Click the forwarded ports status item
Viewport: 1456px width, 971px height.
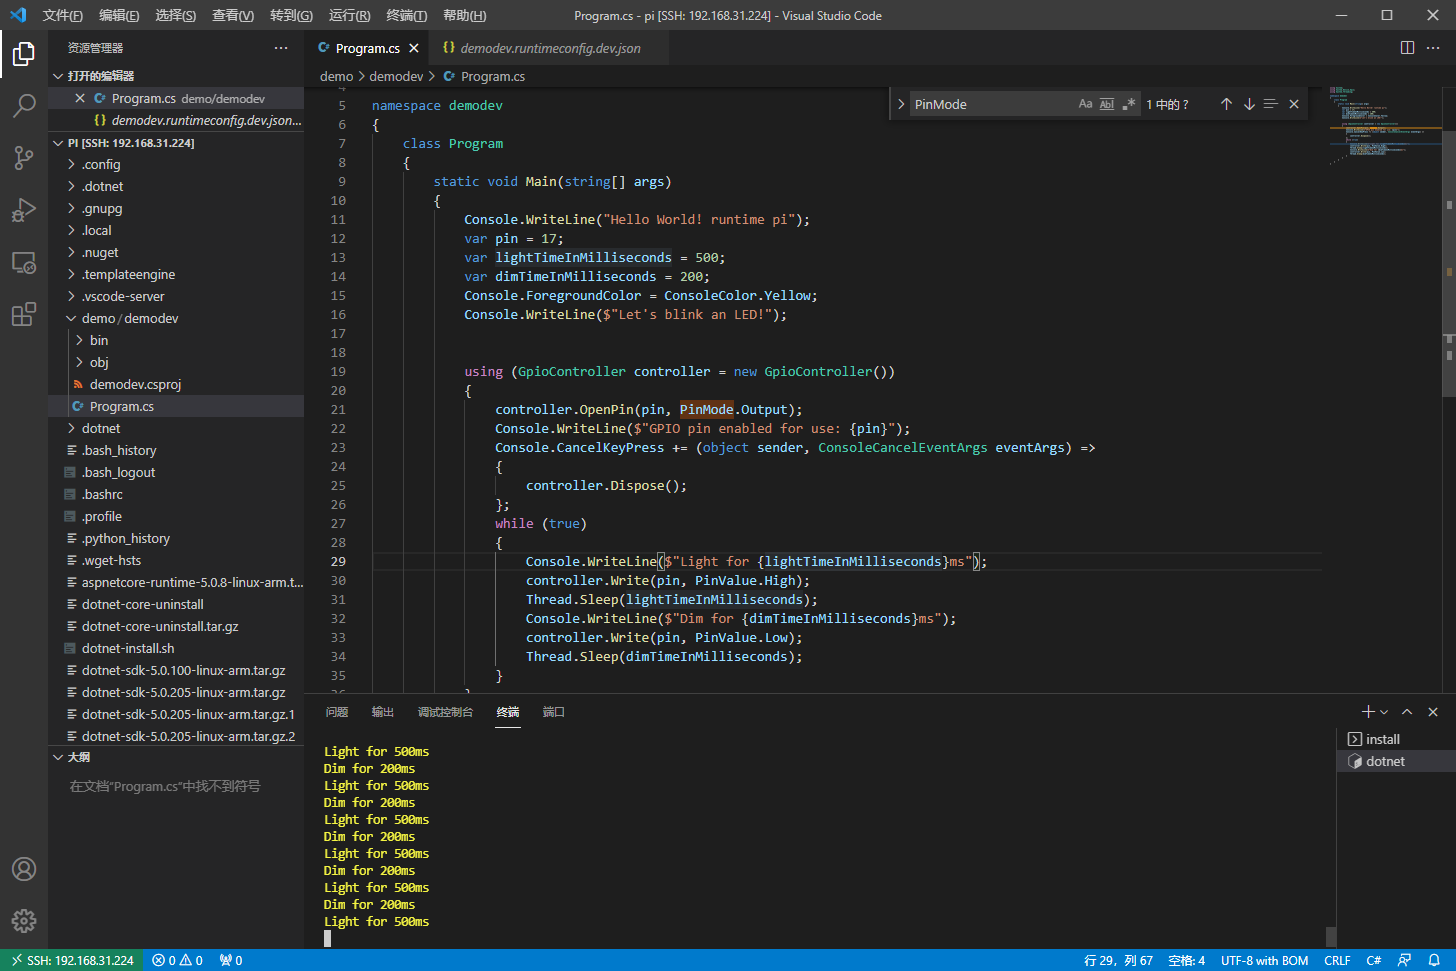231,960
